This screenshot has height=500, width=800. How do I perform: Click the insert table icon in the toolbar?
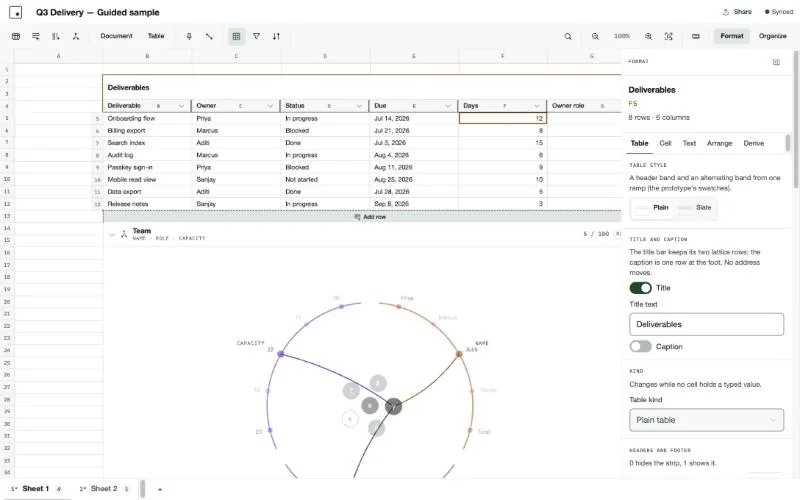[x=16, y=36]
